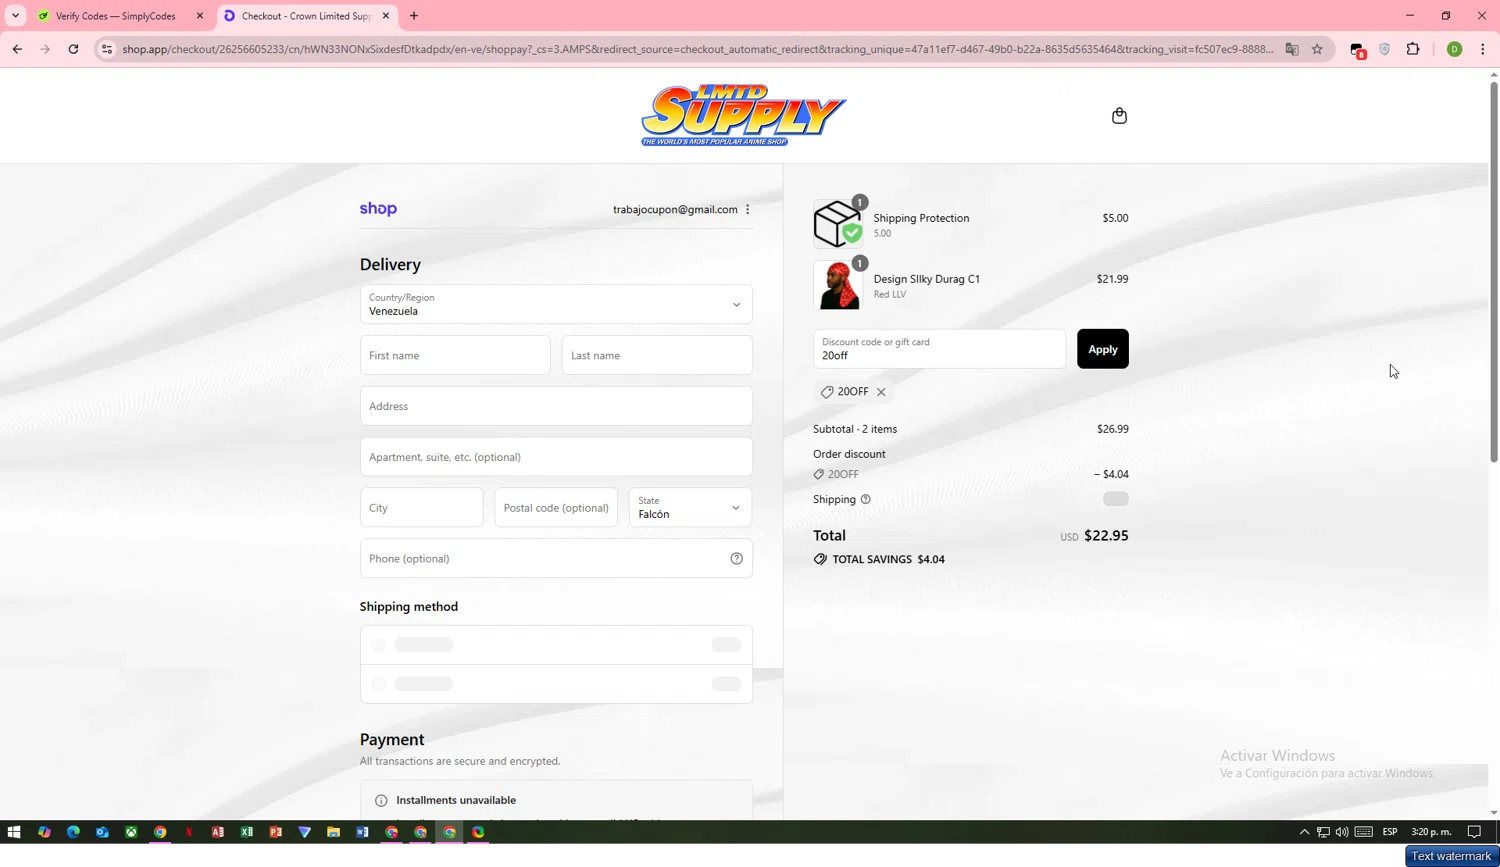Launch Outlook from the taskbar
Screen dimensions: 1500x867
(x=102, y=832)
